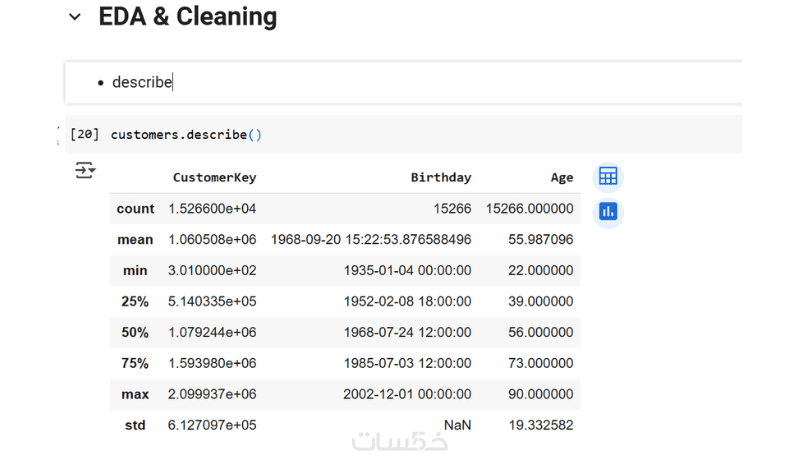
Task: Select the mean row label
Action: (135, 240)
